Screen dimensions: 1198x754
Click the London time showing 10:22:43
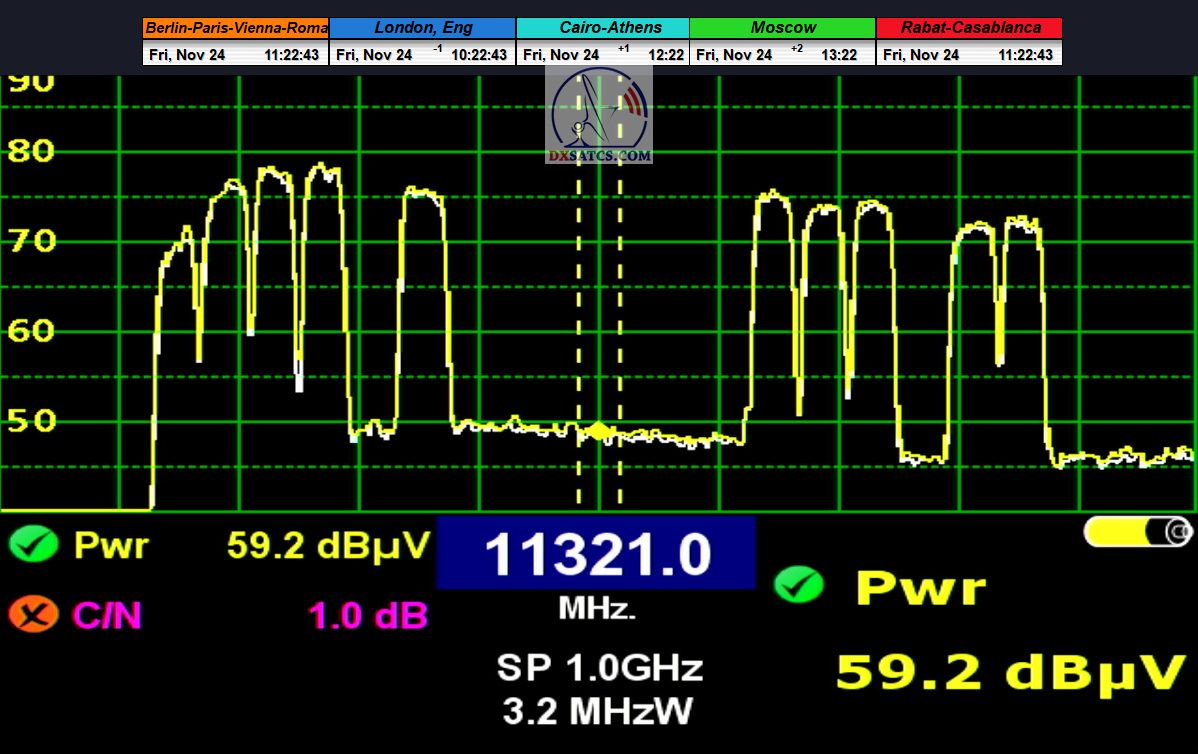tap(478, 55)
